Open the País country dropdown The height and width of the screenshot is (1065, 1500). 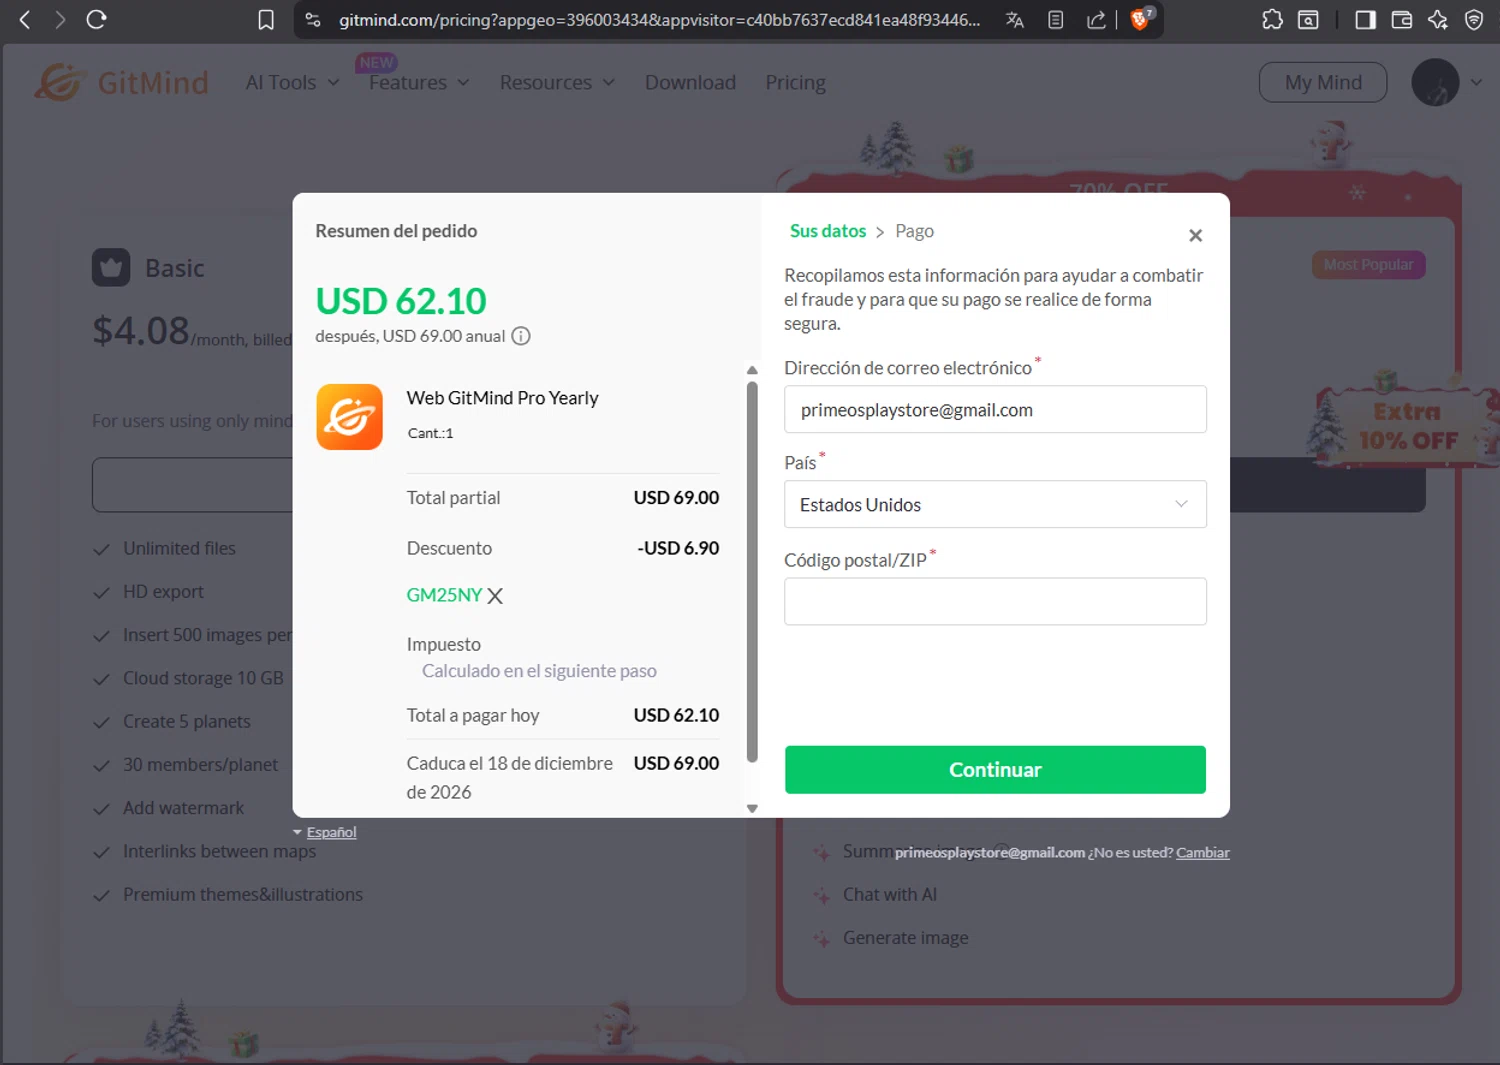995,504
